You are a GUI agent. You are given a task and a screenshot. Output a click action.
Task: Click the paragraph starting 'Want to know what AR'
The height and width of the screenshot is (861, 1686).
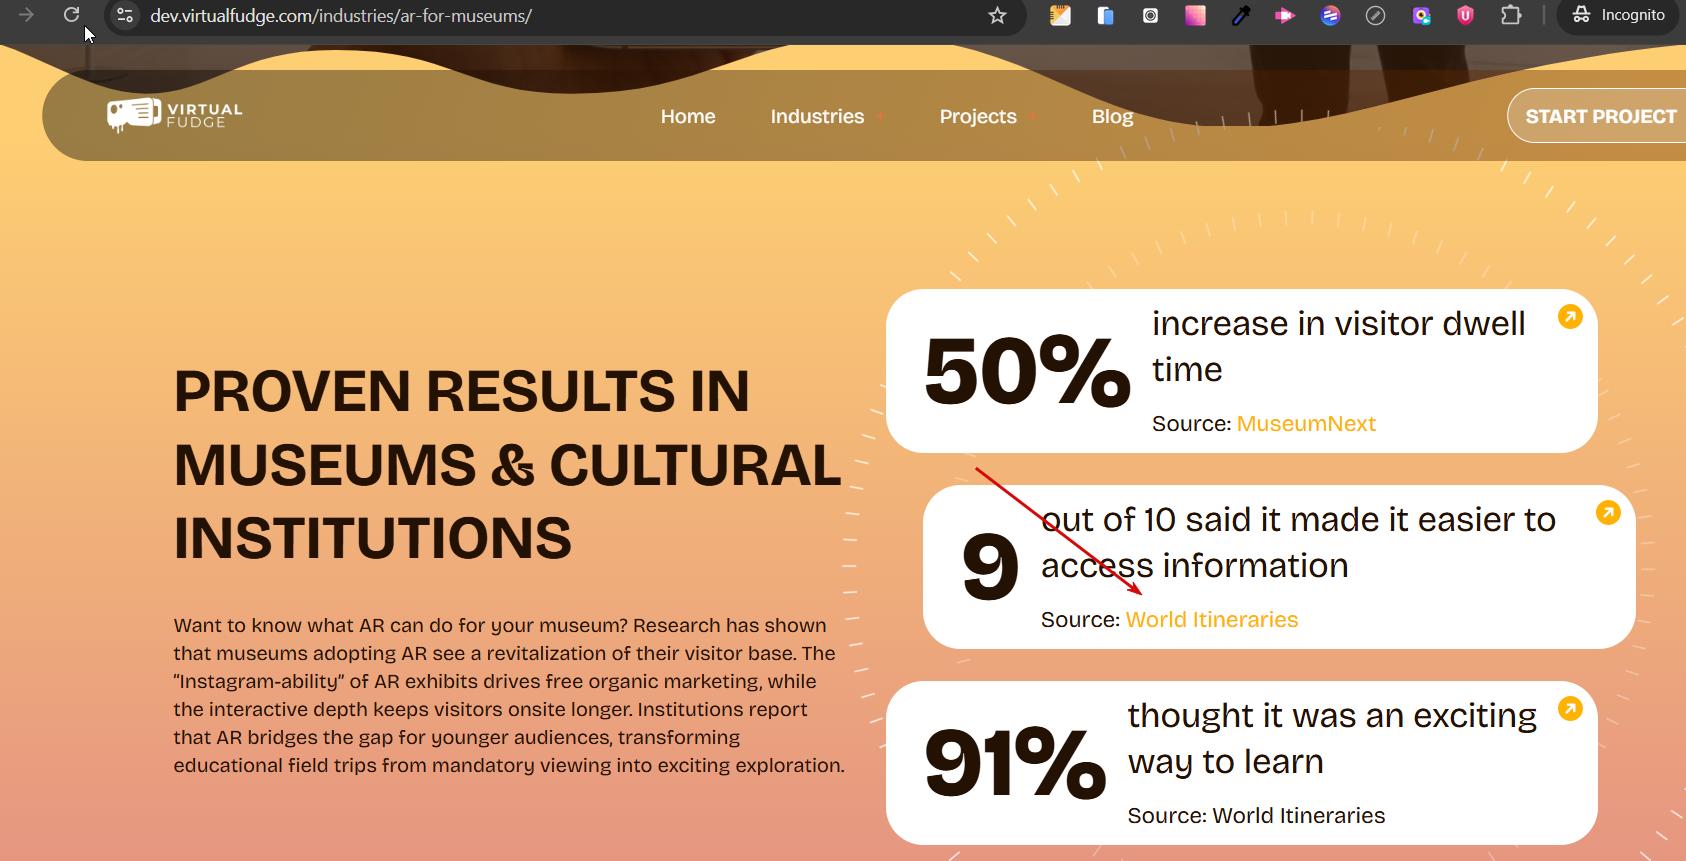pos(509,695)
